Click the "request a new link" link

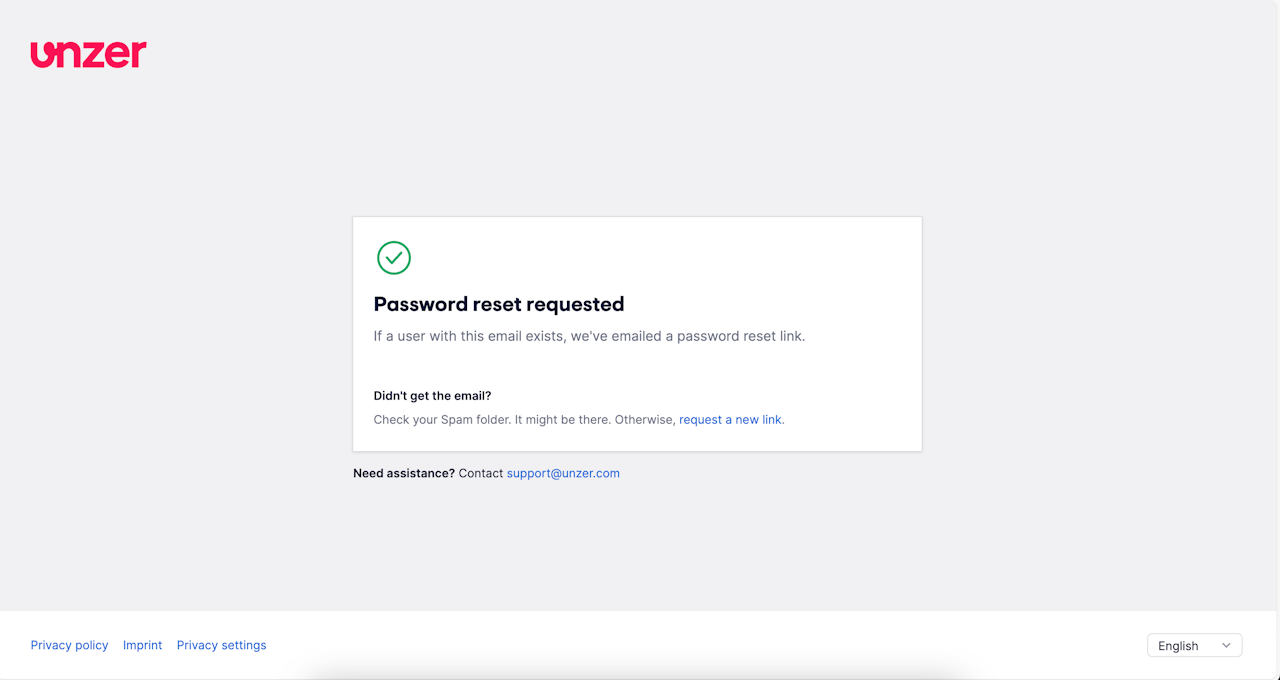tap(730, 420)
